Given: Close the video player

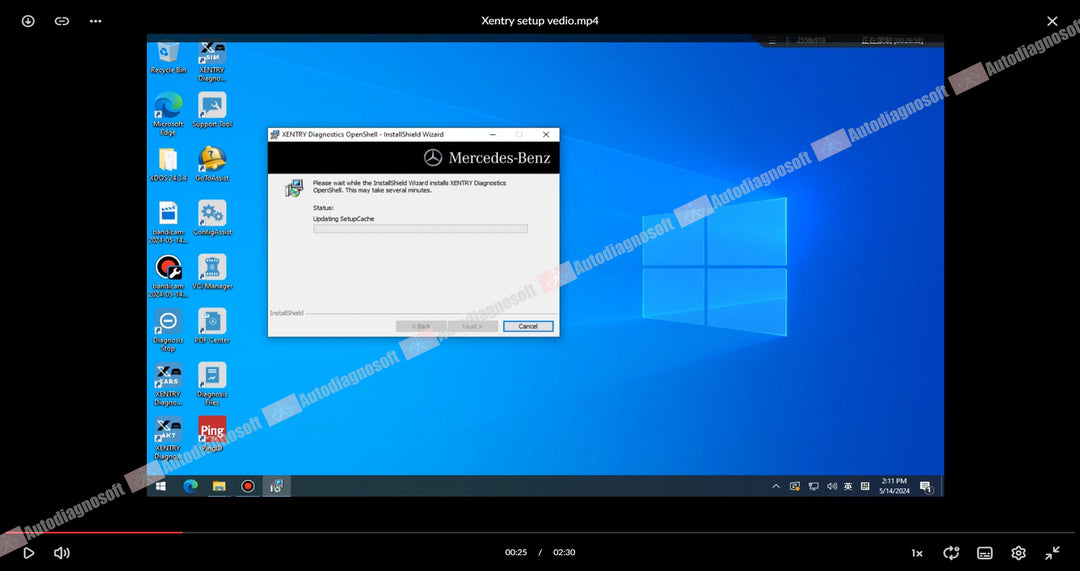Looking at the screenshot, I should 1052,21.
